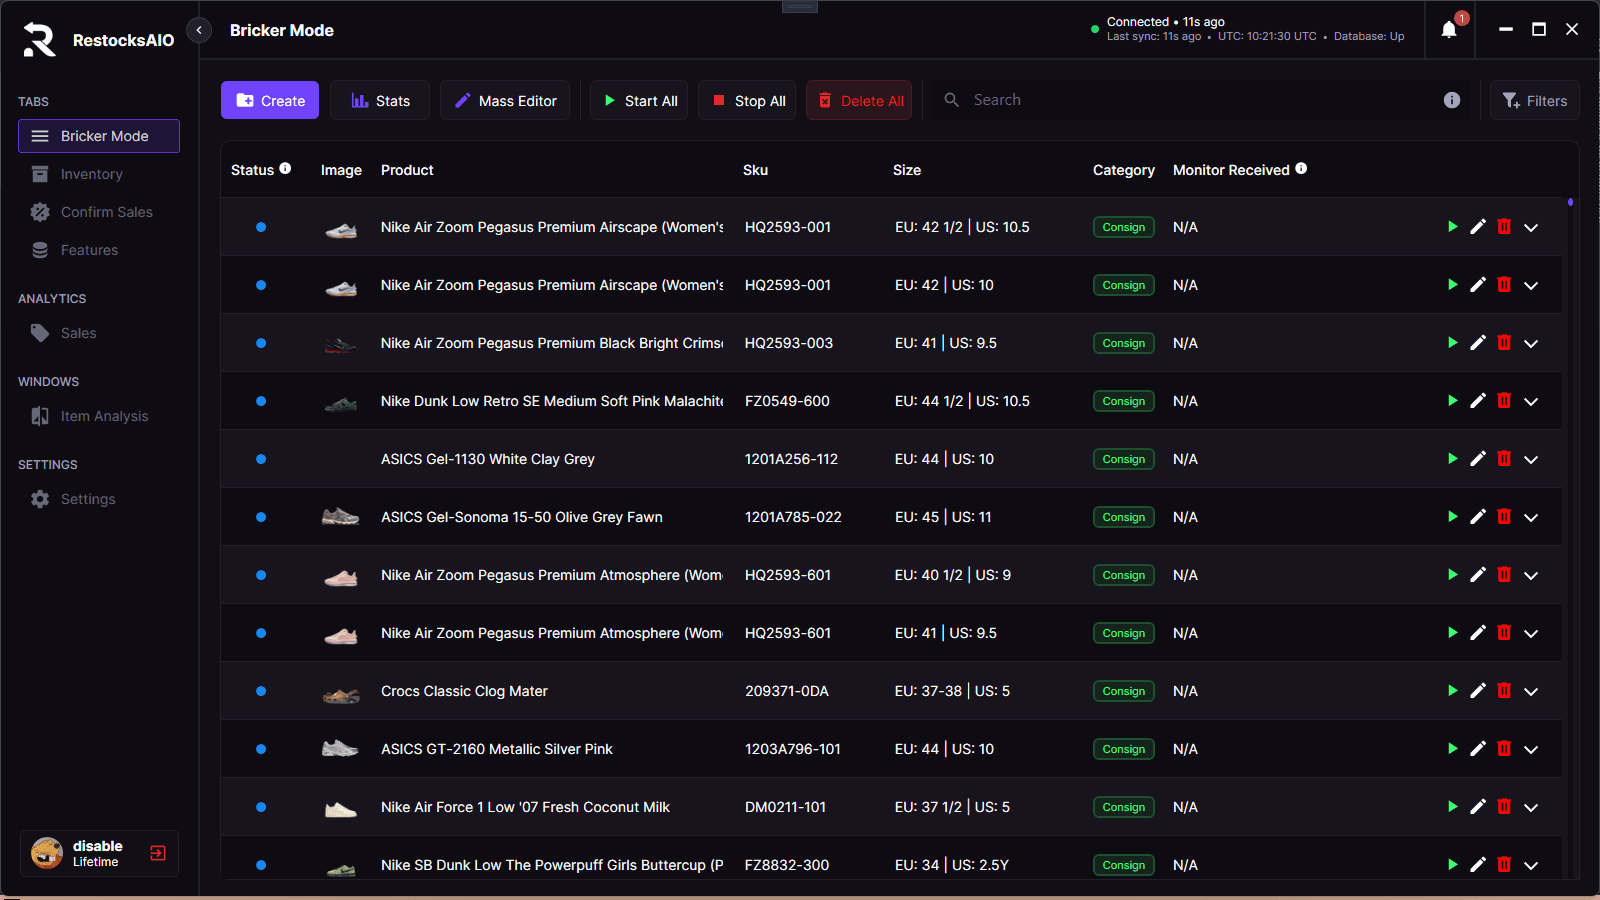Click the Consign tag on ASICS GT-2160 row
Image resolution: width=1600 pixels, height=900 pixels.
coord(1124,749)
